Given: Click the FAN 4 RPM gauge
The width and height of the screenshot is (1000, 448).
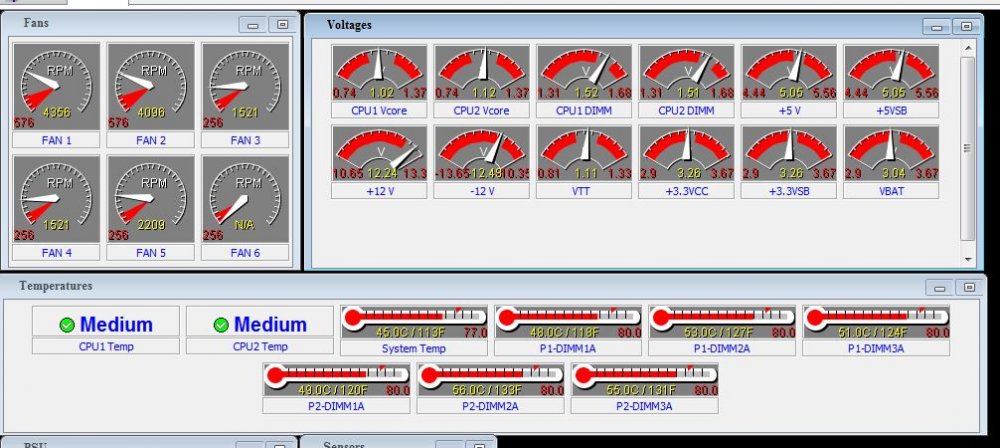Looking at the screenshot, I should tap(56, 198).
